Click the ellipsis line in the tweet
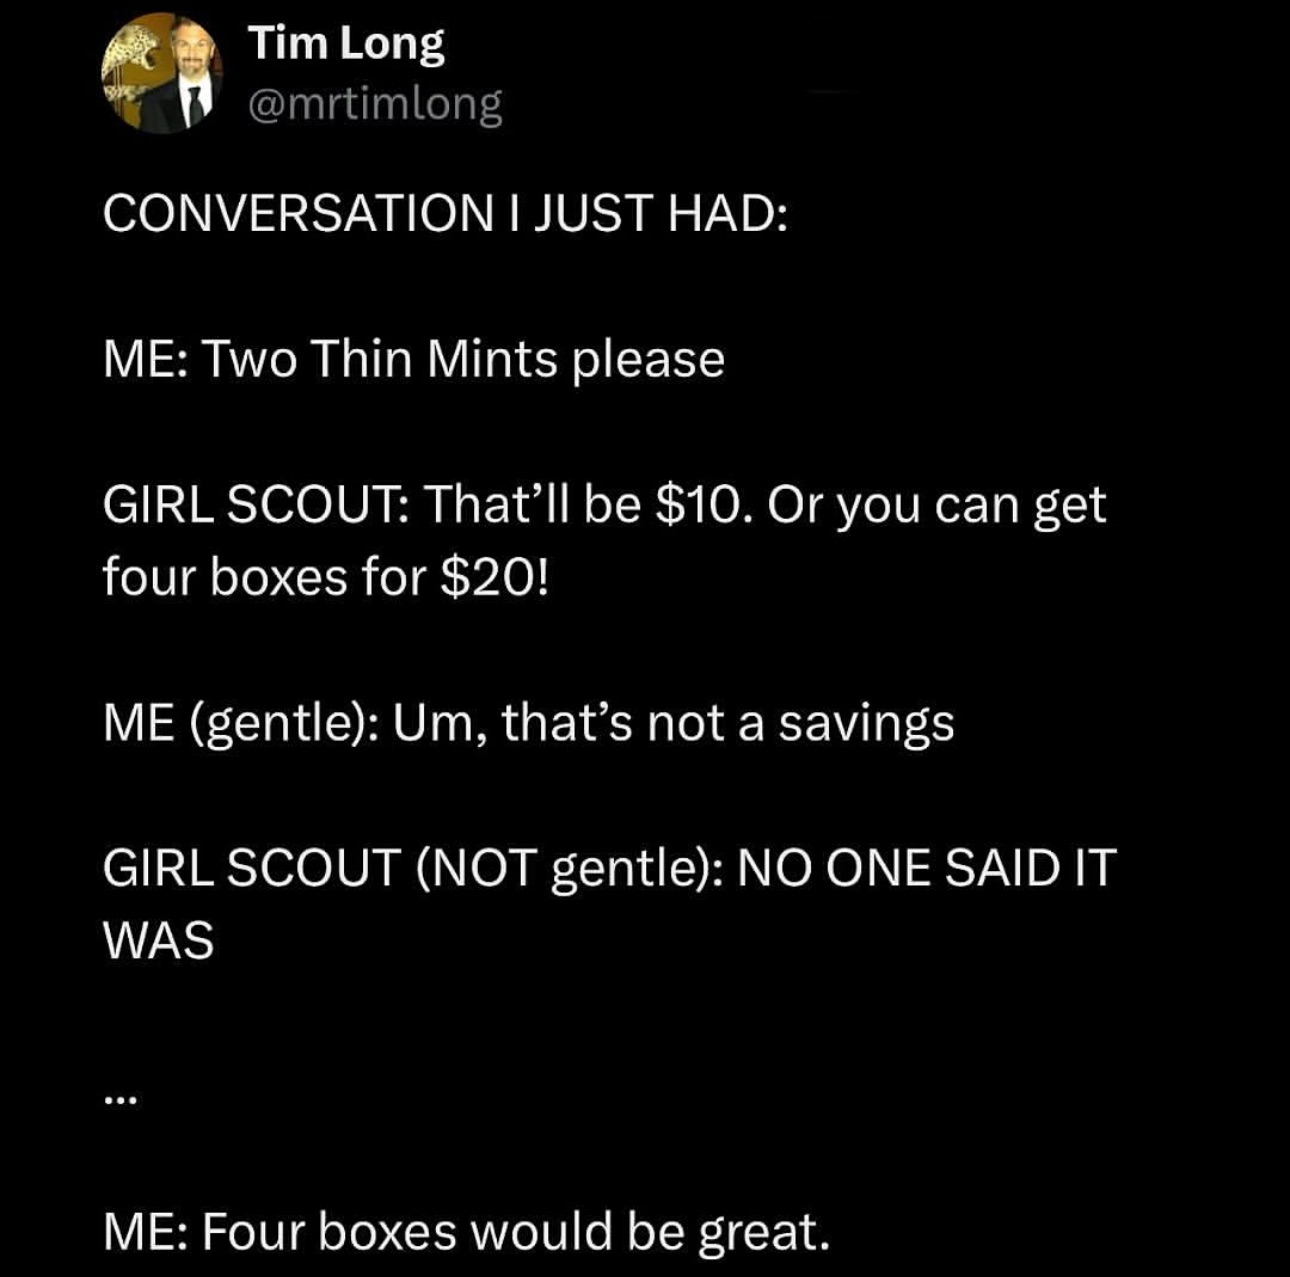This screenshot has height=1277, width=1290. [x=117, y=1100]
